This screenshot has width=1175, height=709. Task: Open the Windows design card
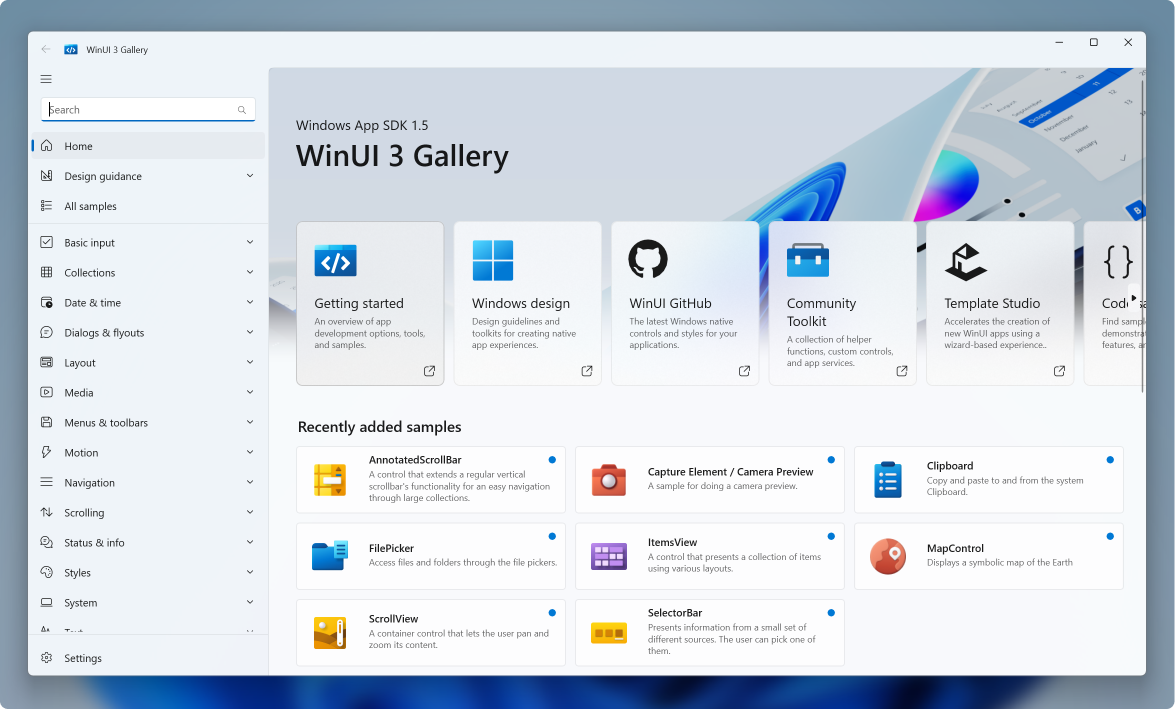528,304
